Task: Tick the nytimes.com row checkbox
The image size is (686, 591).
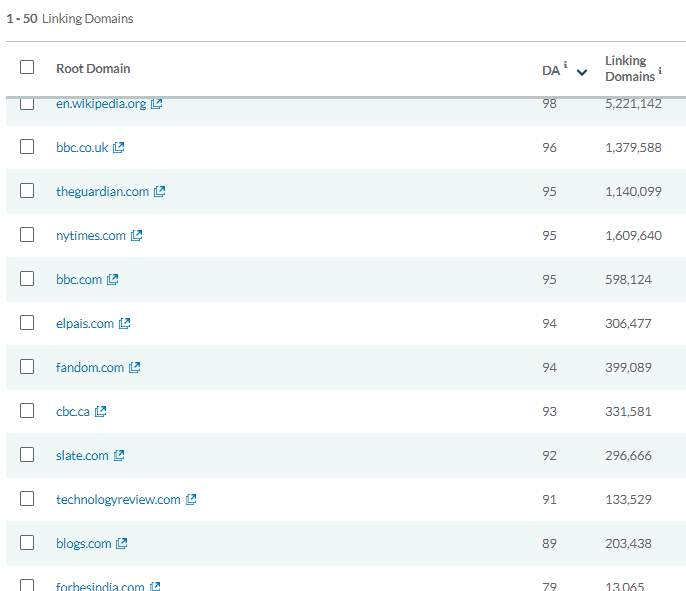Action: (x=27, y=234)
